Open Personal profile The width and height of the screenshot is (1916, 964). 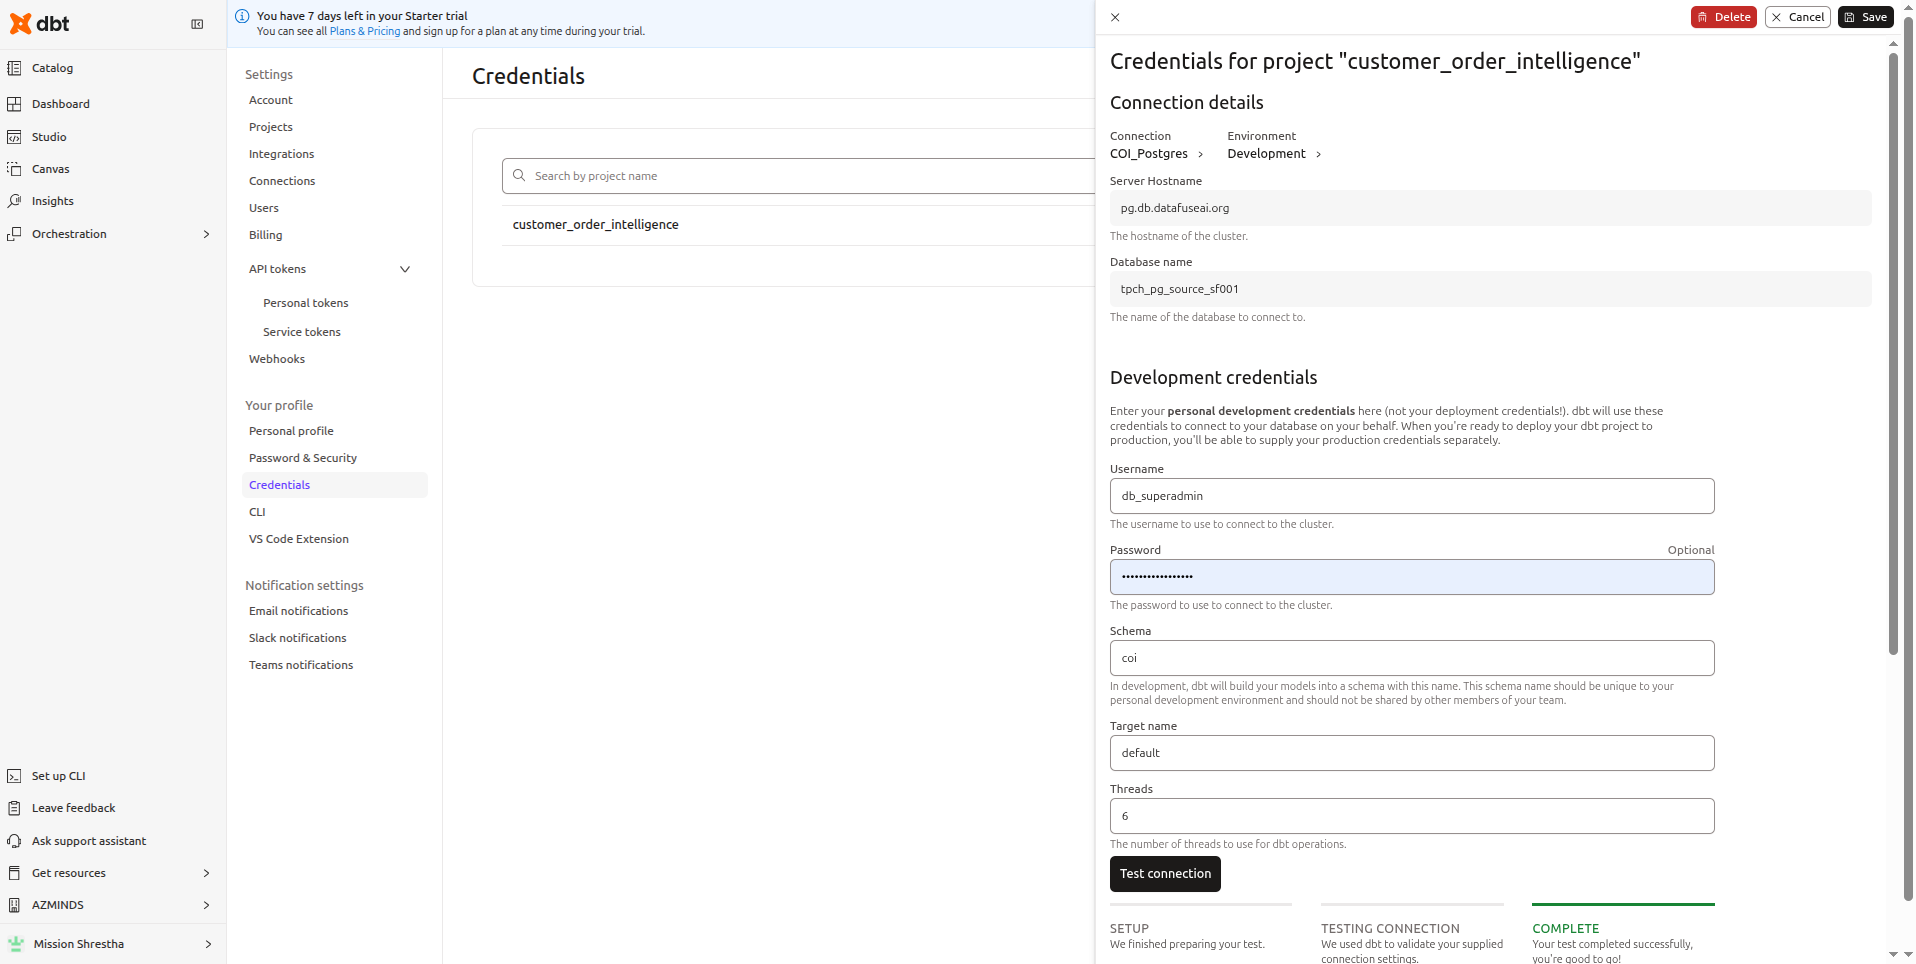pyautogui.click(x=291, y=431)
